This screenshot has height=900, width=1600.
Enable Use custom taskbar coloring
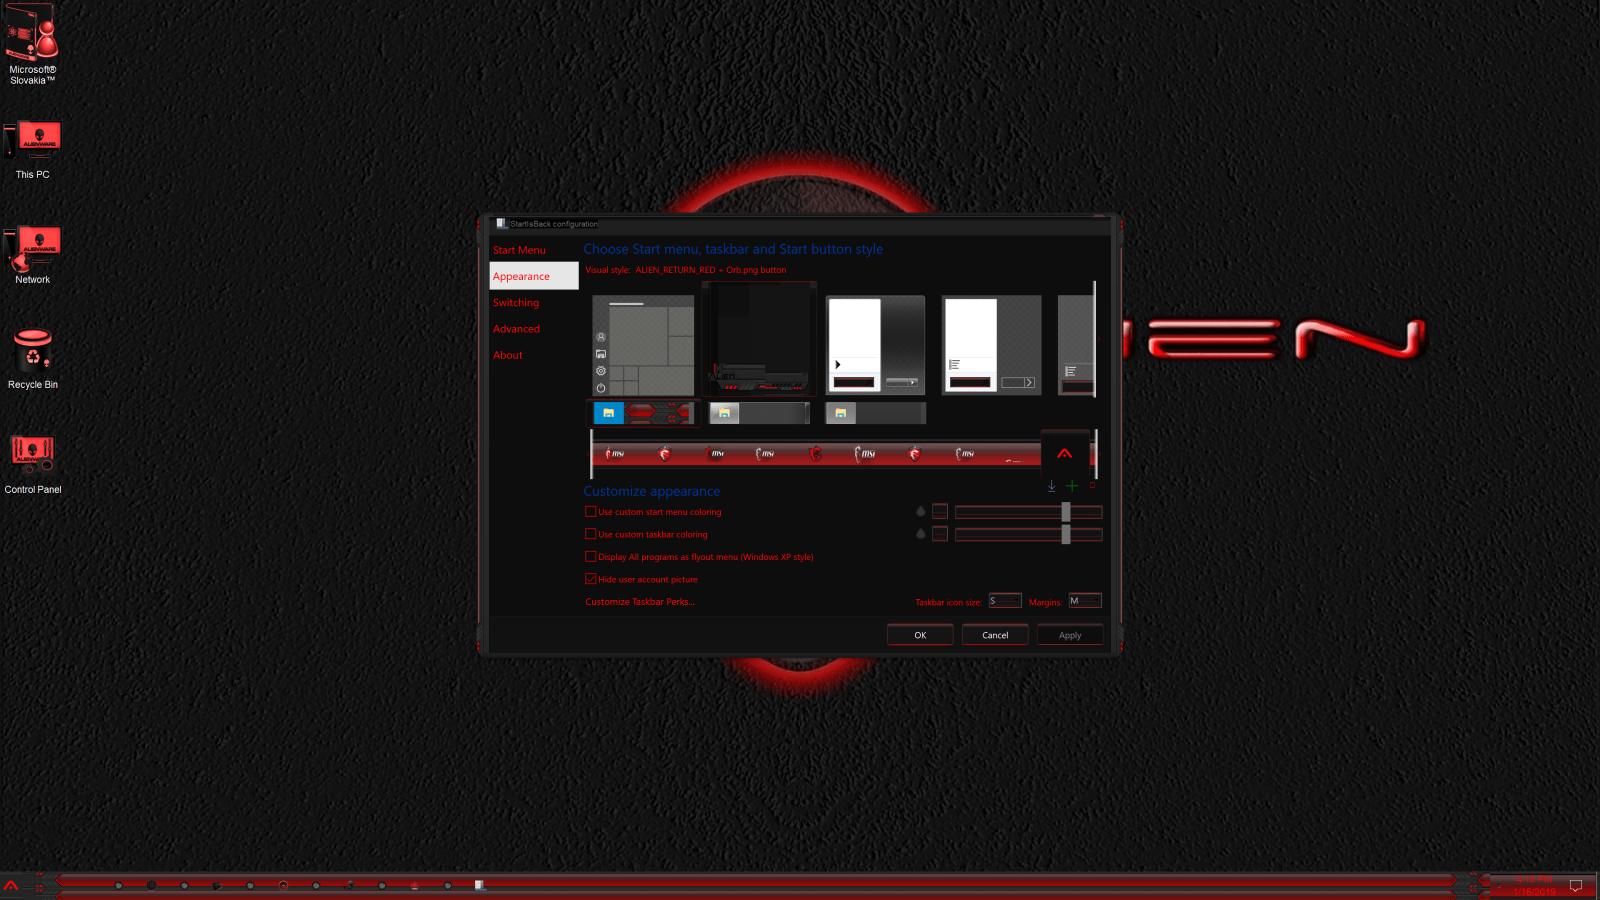click(591, 534)
